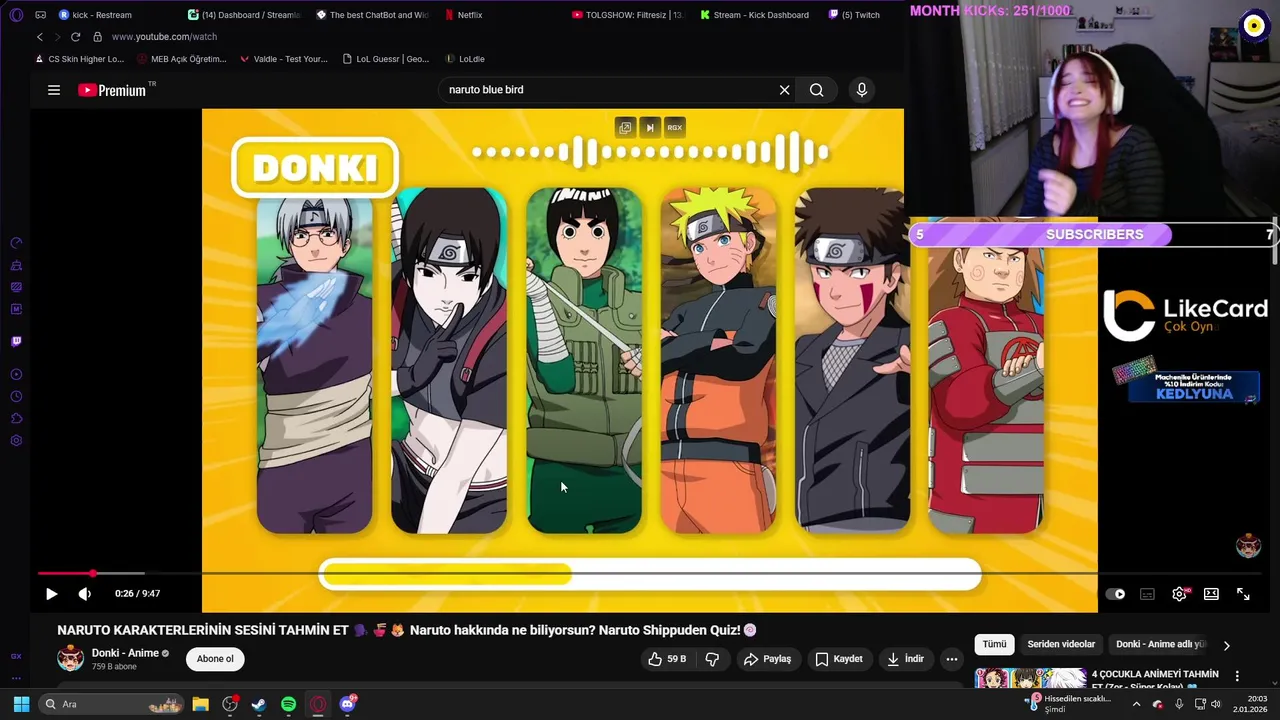This screenshot has height=720, width=1280.
Task: Click İndir download button
Action: pos(905,659)
